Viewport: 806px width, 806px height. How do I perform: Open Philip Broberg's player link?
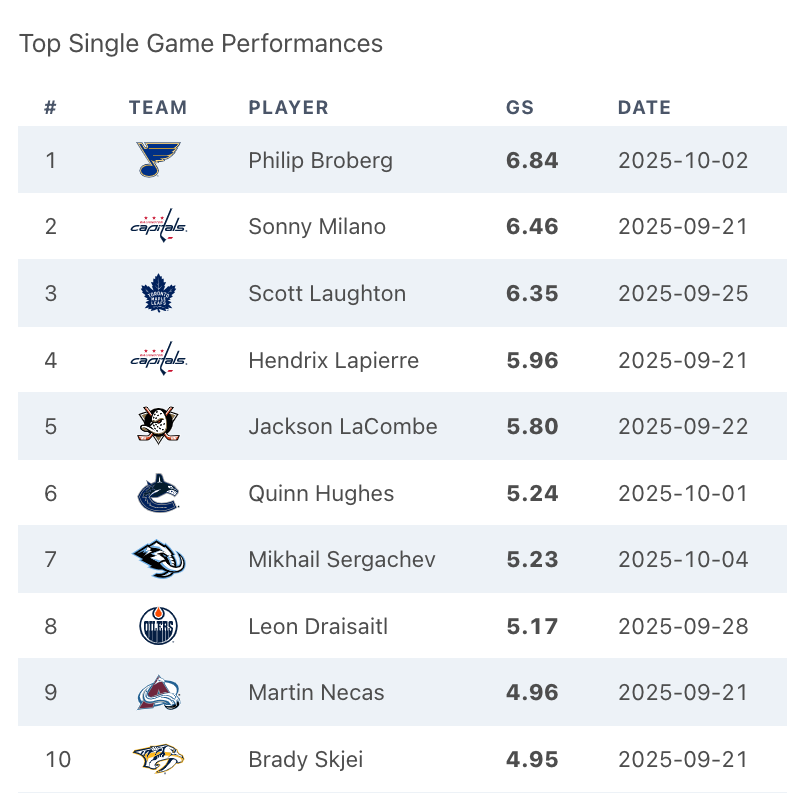320,160
